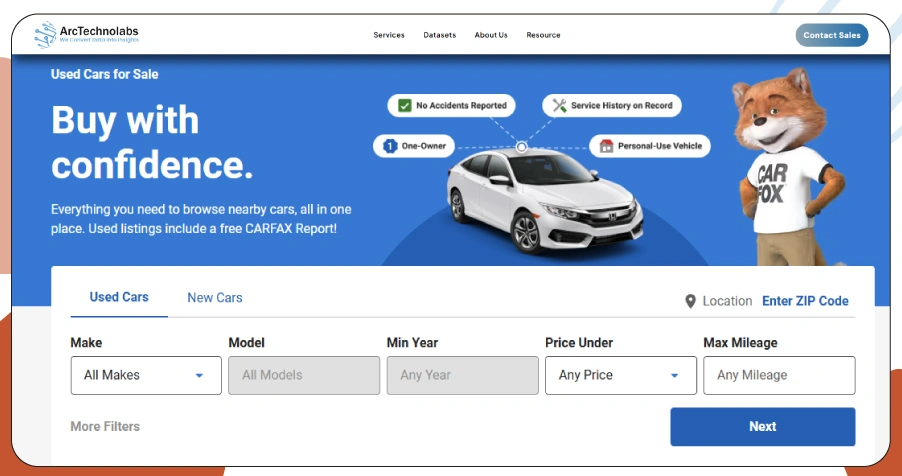Open the All Makes dropdown
The width and height of the screenshot is (902, 476).
coord(146,375)
